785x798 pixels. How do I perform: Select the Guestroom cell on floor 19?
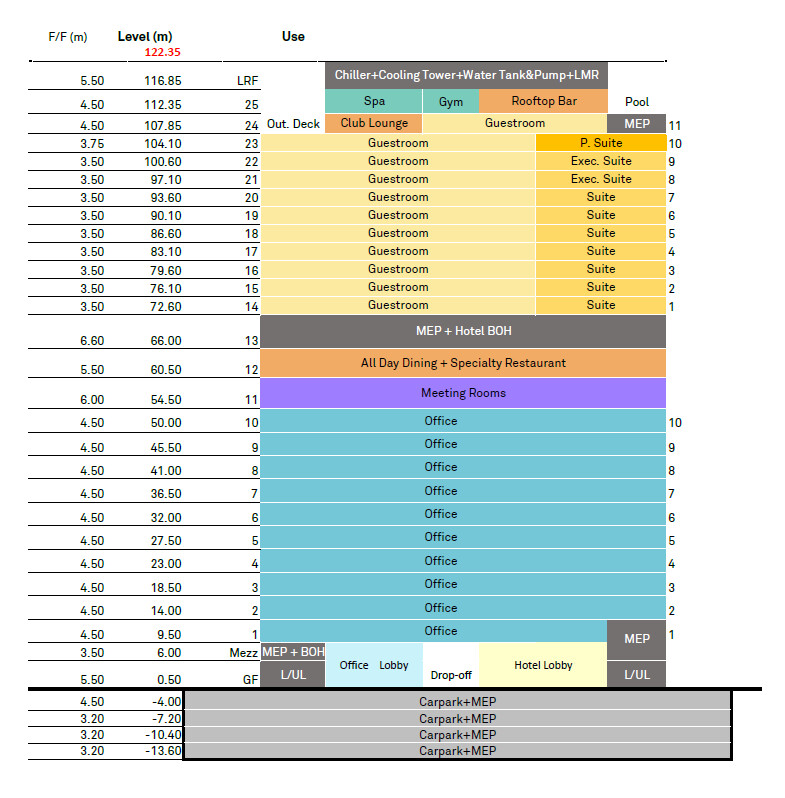[398, 215]
